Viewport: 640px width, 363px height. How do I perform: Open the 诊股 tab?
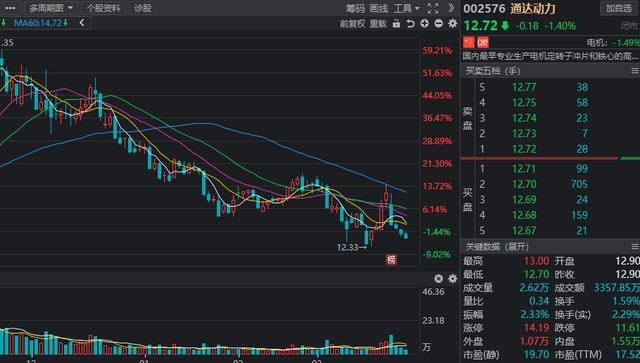pyautogui.click(x=142, y=8)
